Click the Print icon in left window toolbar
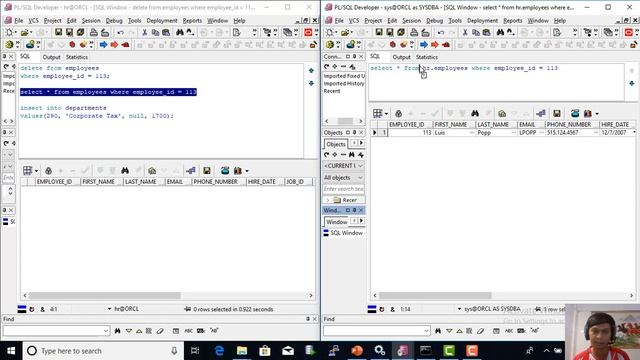Image resolution: width=640 pixels, height=360 pixels. 94,32
